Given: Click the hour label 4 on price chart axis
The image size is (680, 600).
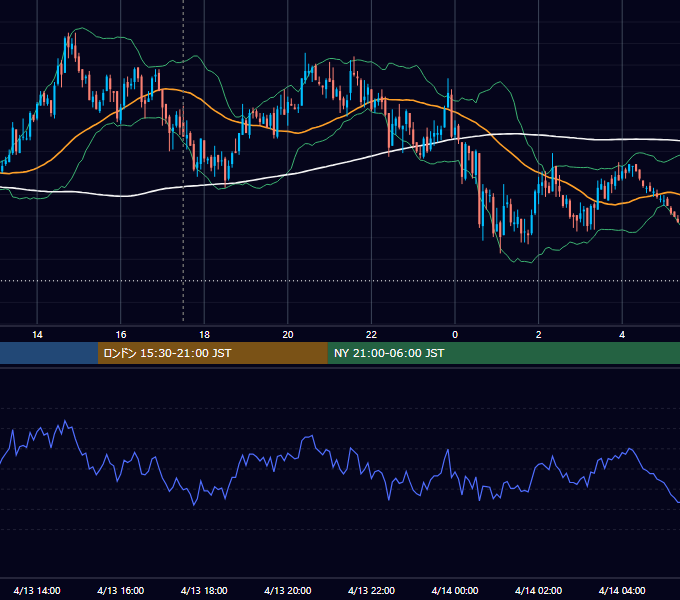Looking at the screenshot, I should coord(622,335).
